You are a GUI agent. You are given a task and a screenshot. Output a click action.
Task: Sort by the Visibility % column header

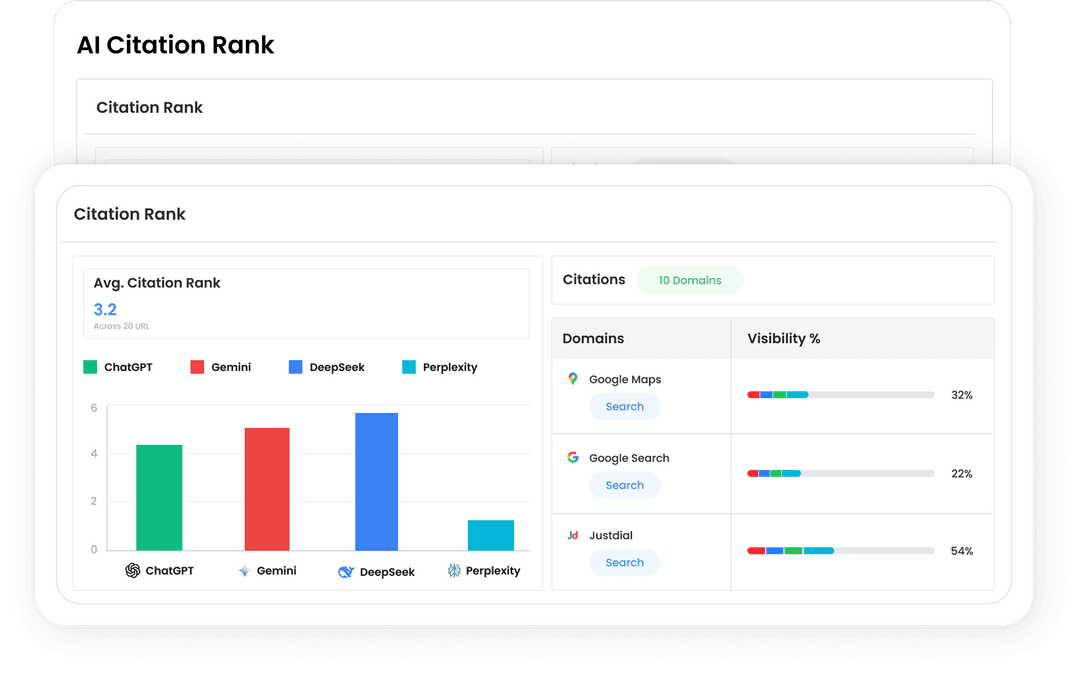pyautogui.click(x=783, y=338)
